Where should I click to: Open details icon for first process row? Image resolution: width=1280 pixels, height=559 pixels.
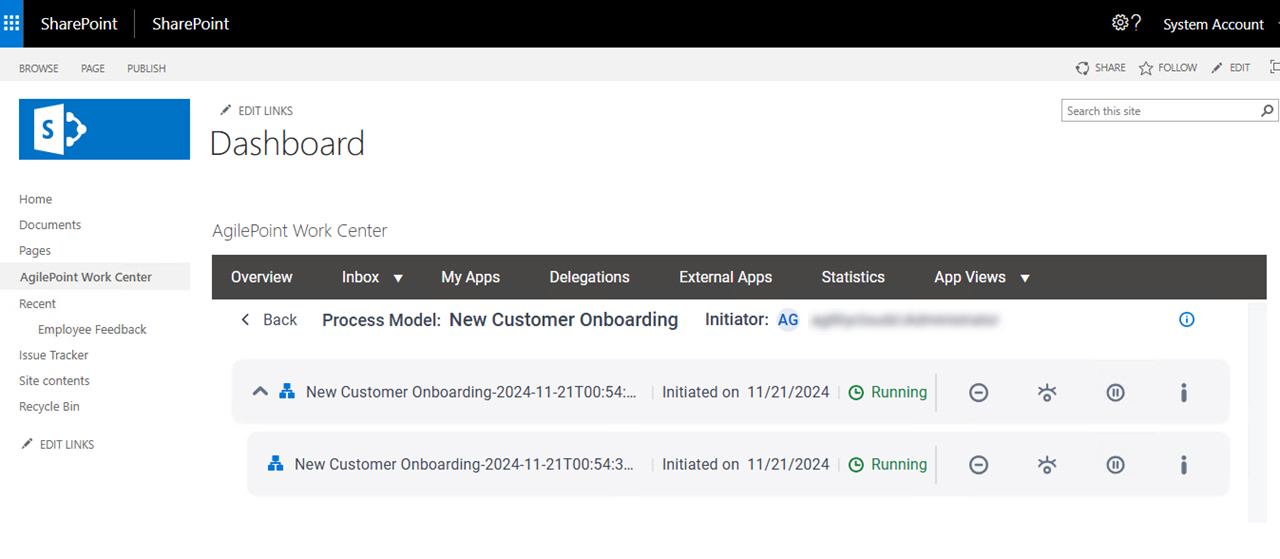1184,393
